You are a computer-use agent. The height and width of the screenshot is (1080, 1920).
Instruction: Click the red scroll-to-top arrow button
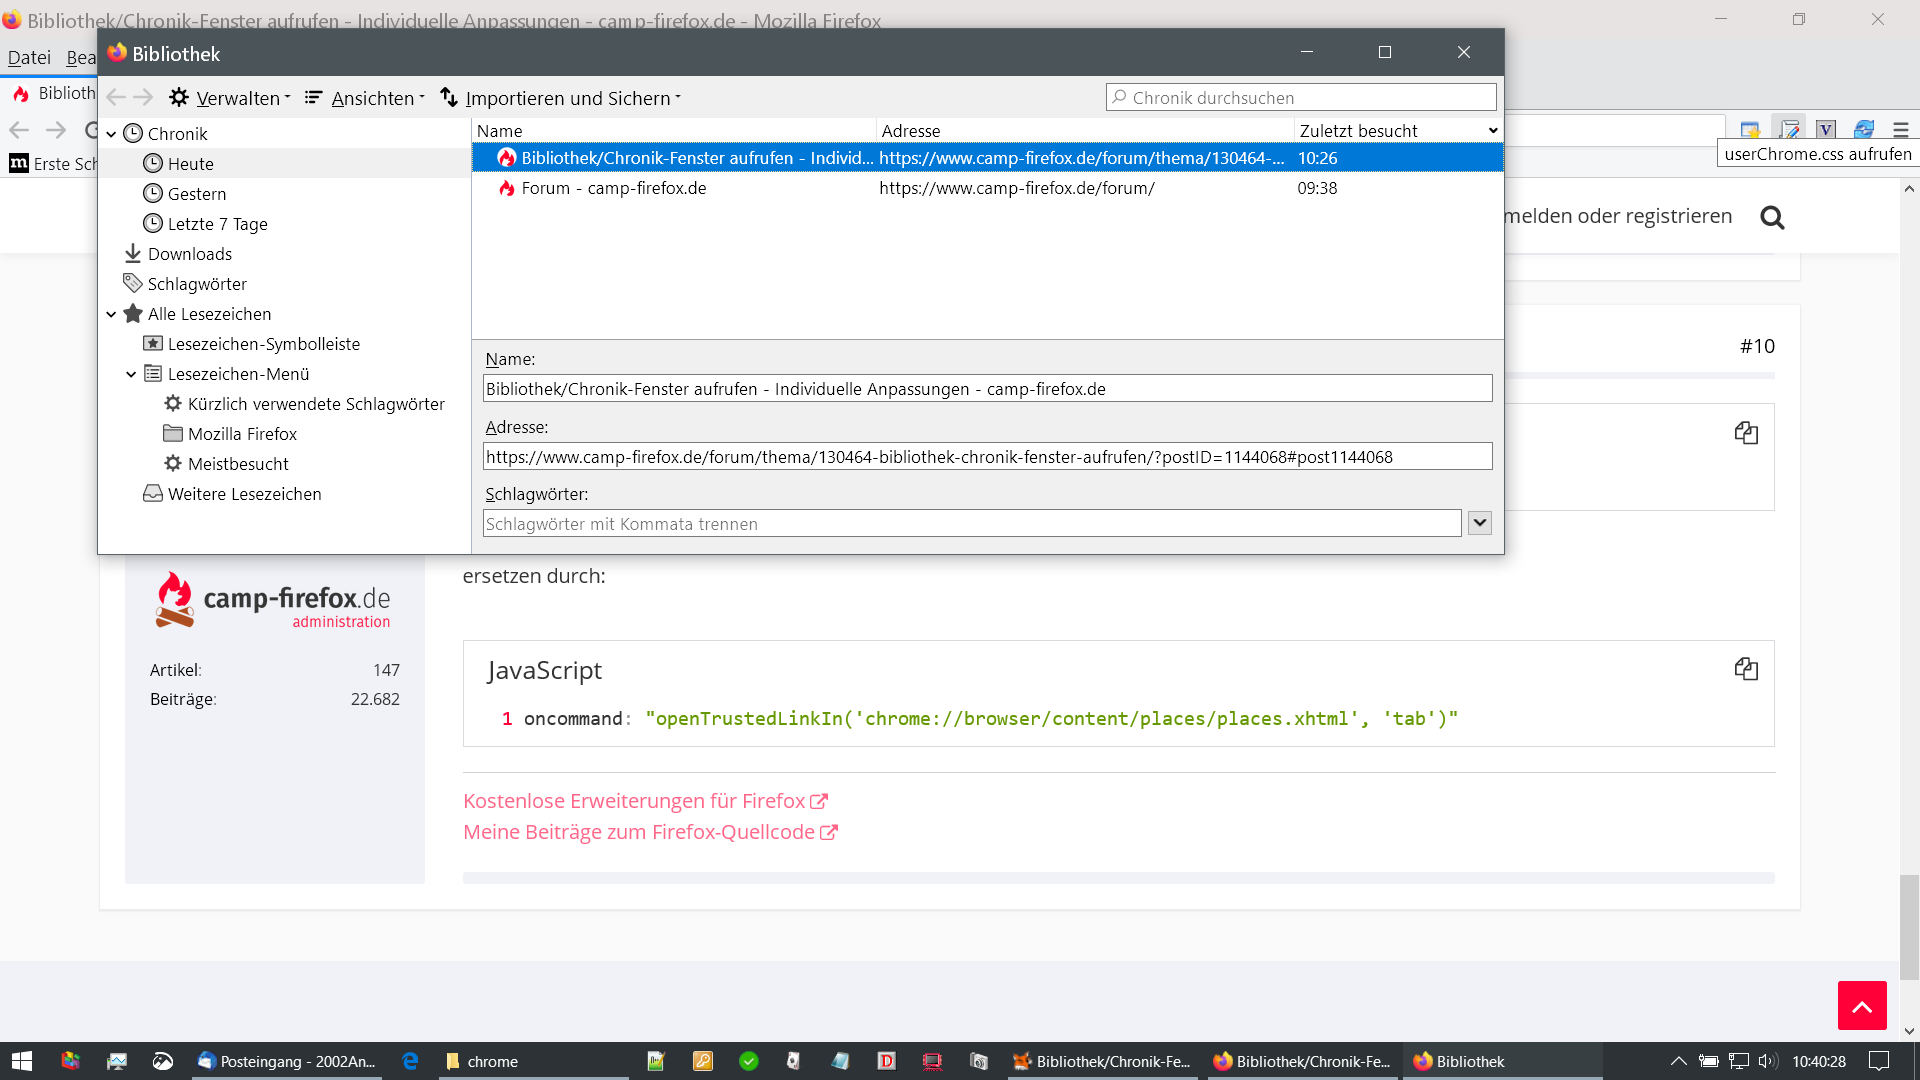point(1861,1005)
